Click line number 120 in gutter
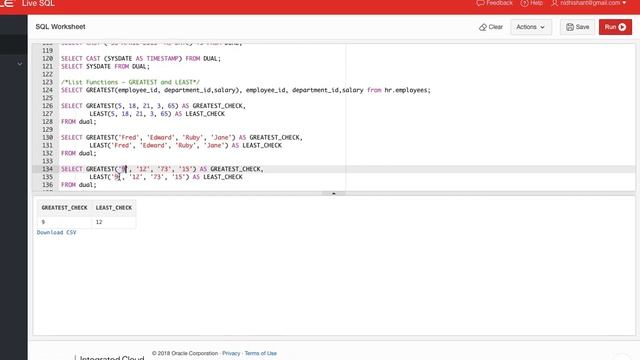640x360 pixels. [47, 59]
